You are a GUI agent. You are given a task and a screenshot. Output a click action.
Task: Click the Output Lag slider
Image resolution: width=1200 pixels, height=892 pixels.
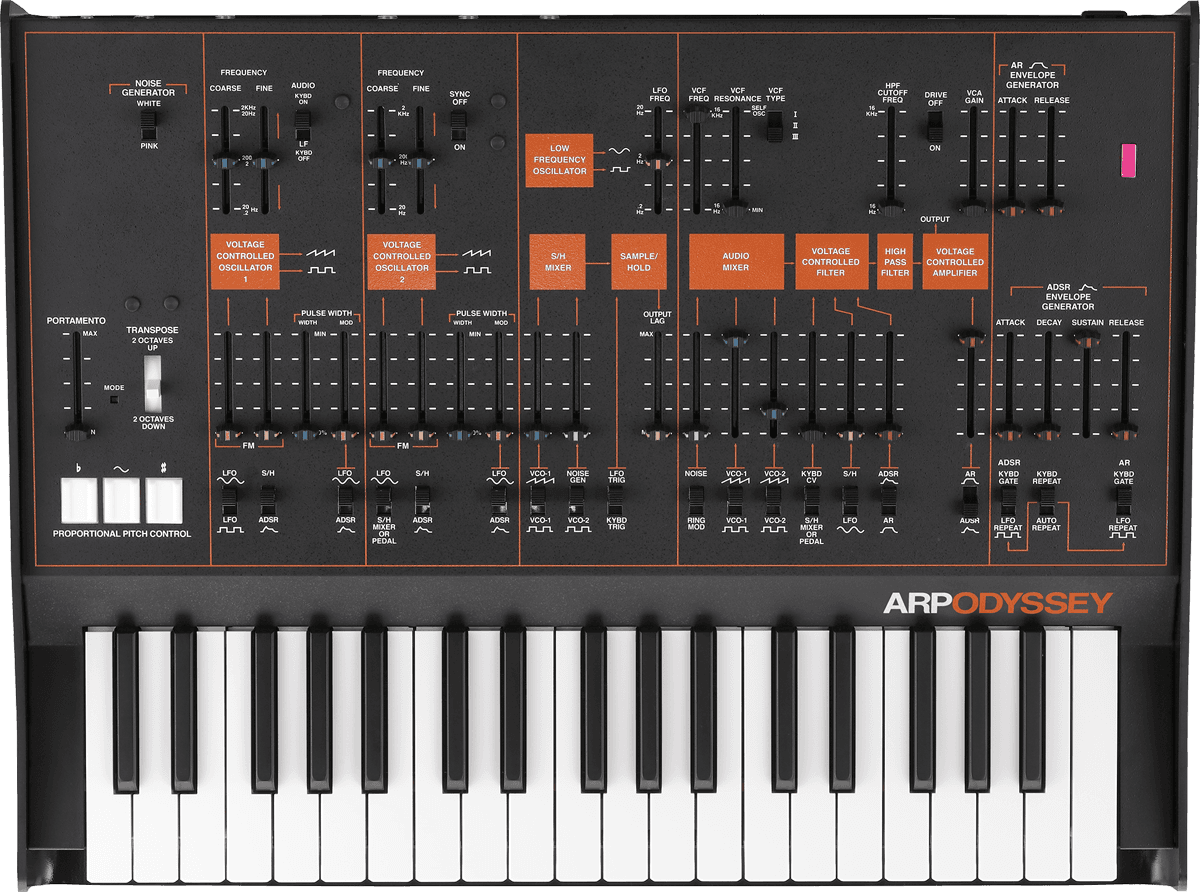[657, 385]
